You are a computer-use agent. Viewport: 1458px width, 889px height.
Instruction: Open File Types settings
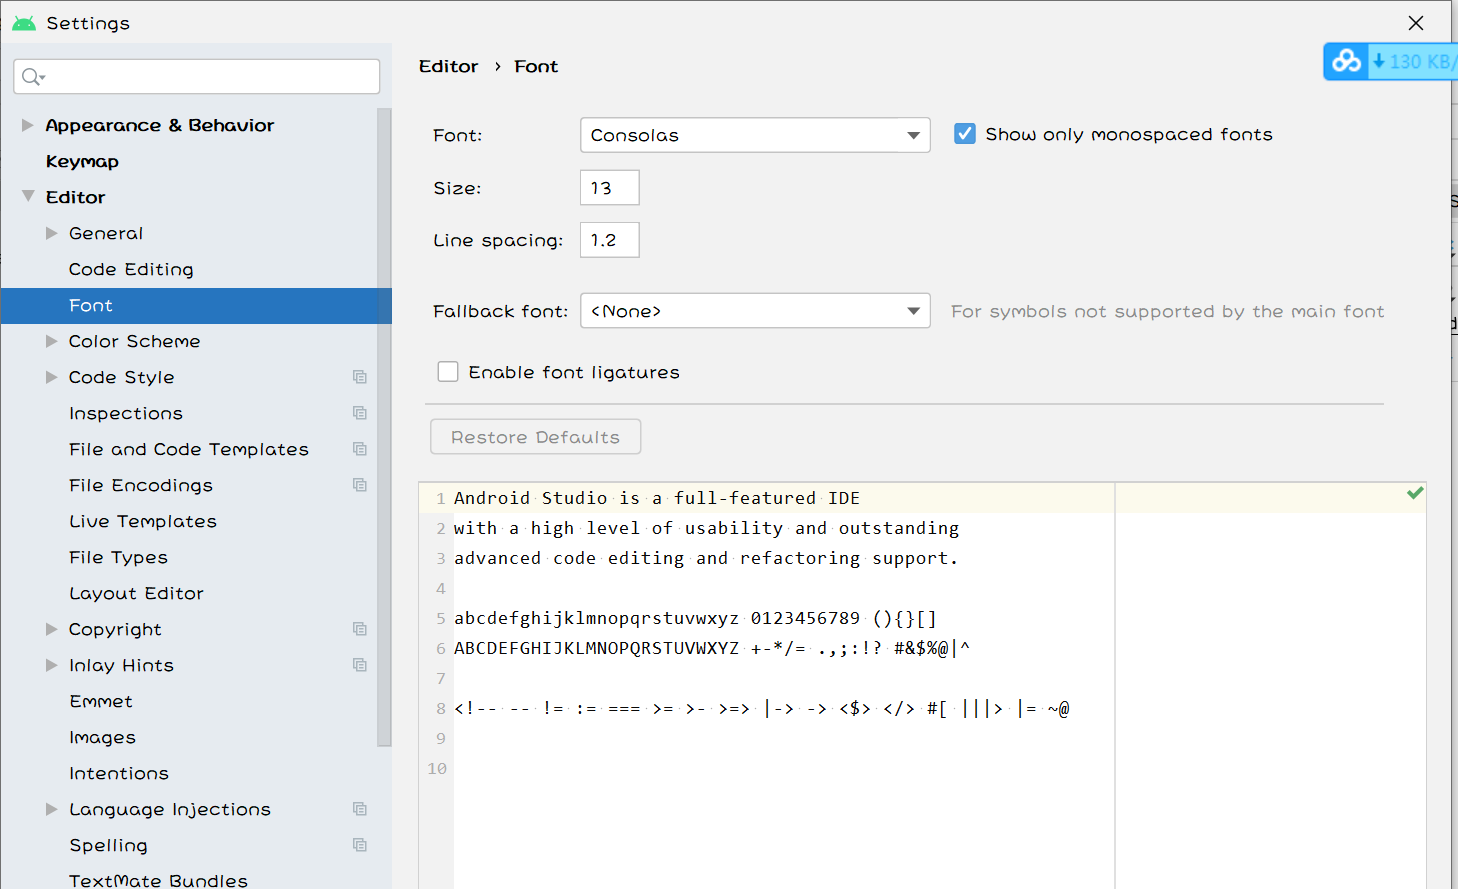coord(118,557)
